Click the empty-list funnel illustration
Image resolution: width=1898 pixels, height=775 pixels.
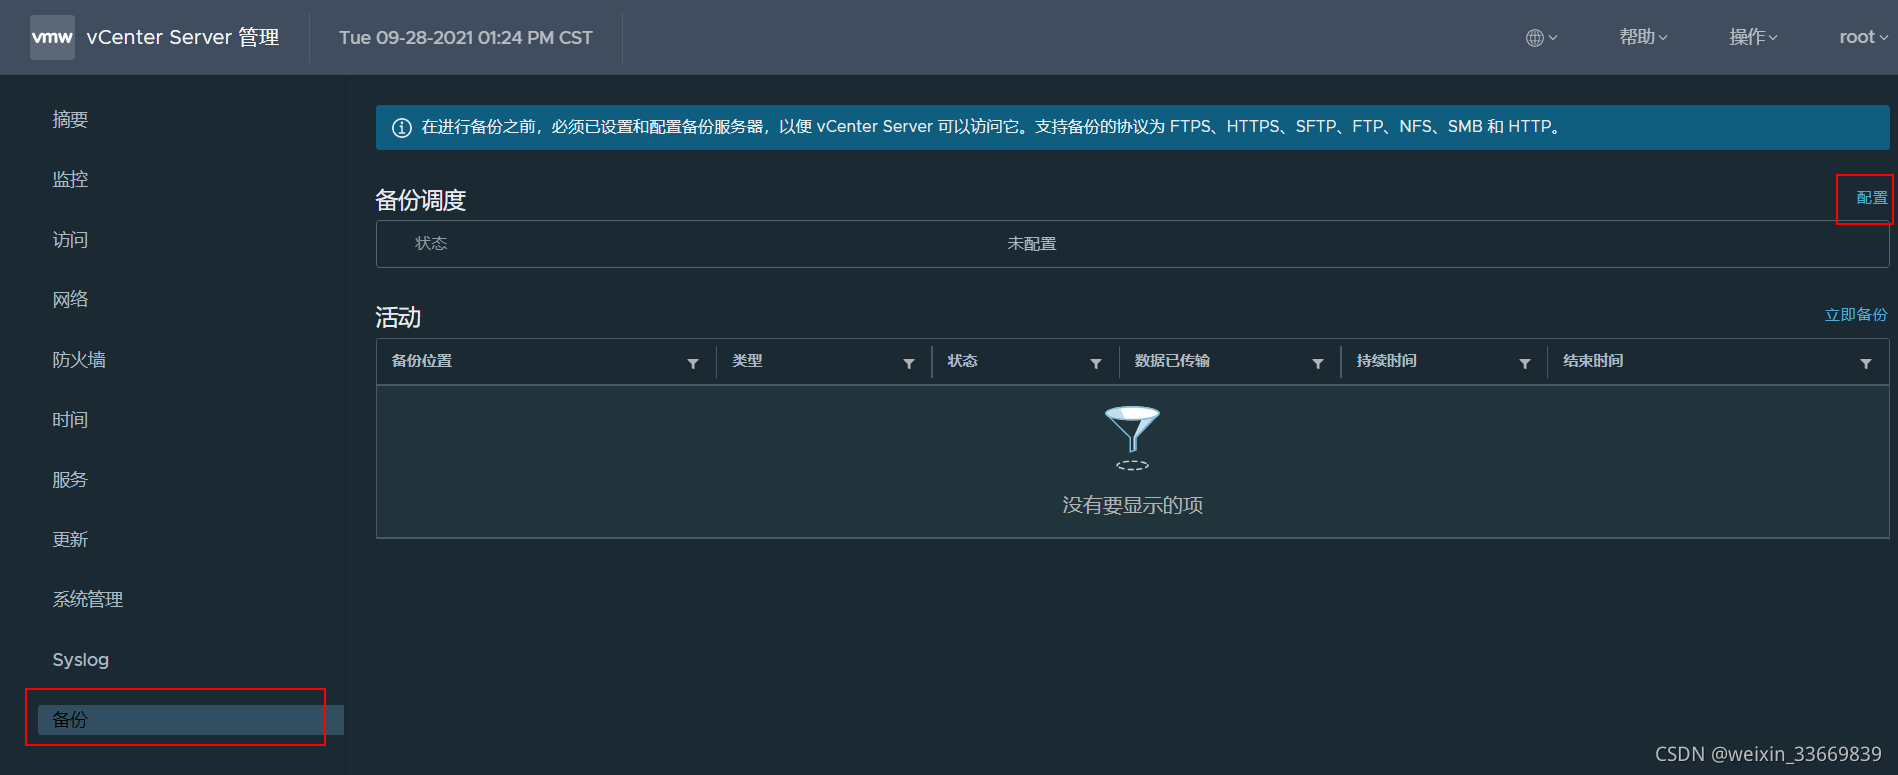(x=1132, y=437)
